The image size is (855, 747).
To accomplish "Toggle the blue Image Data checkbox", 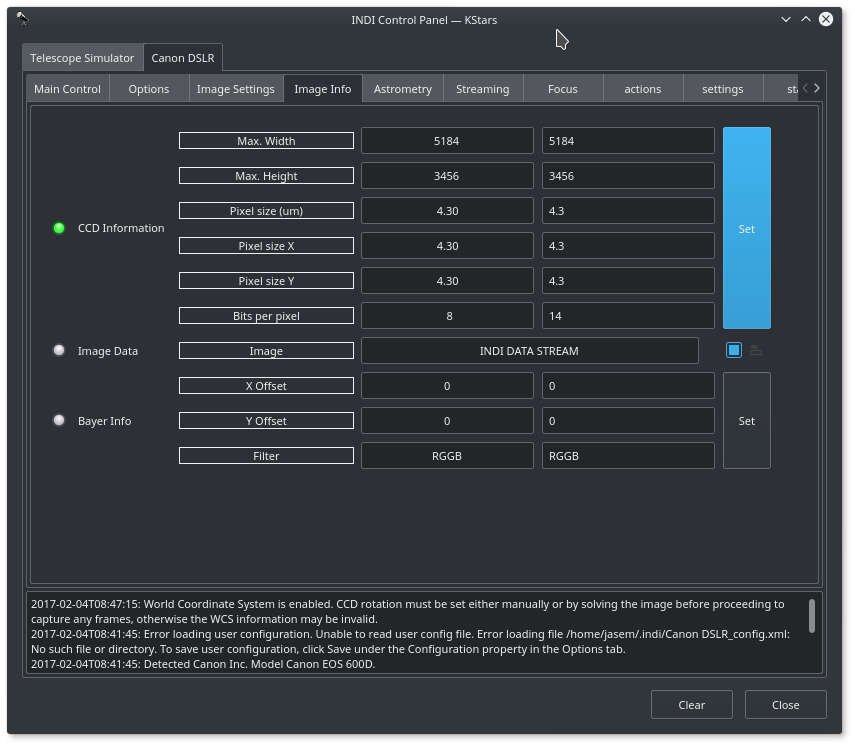I will click(x=734, y=350).
